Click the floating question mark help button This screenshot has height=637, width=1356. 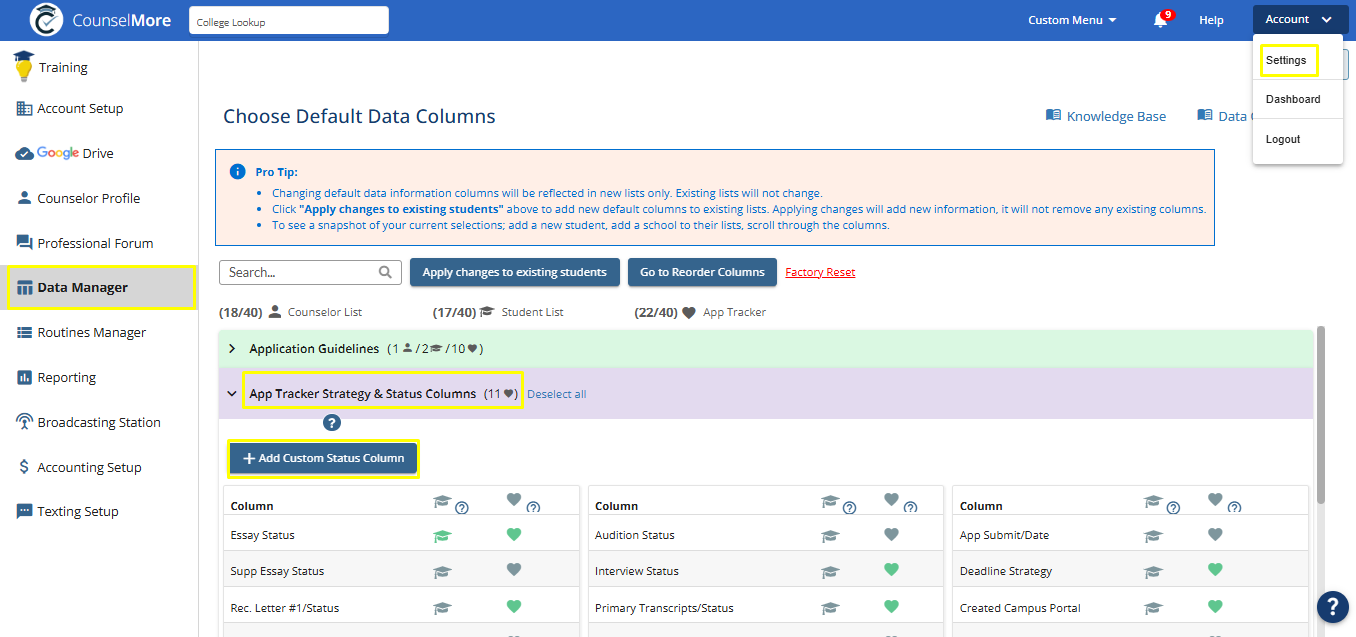1332,607
